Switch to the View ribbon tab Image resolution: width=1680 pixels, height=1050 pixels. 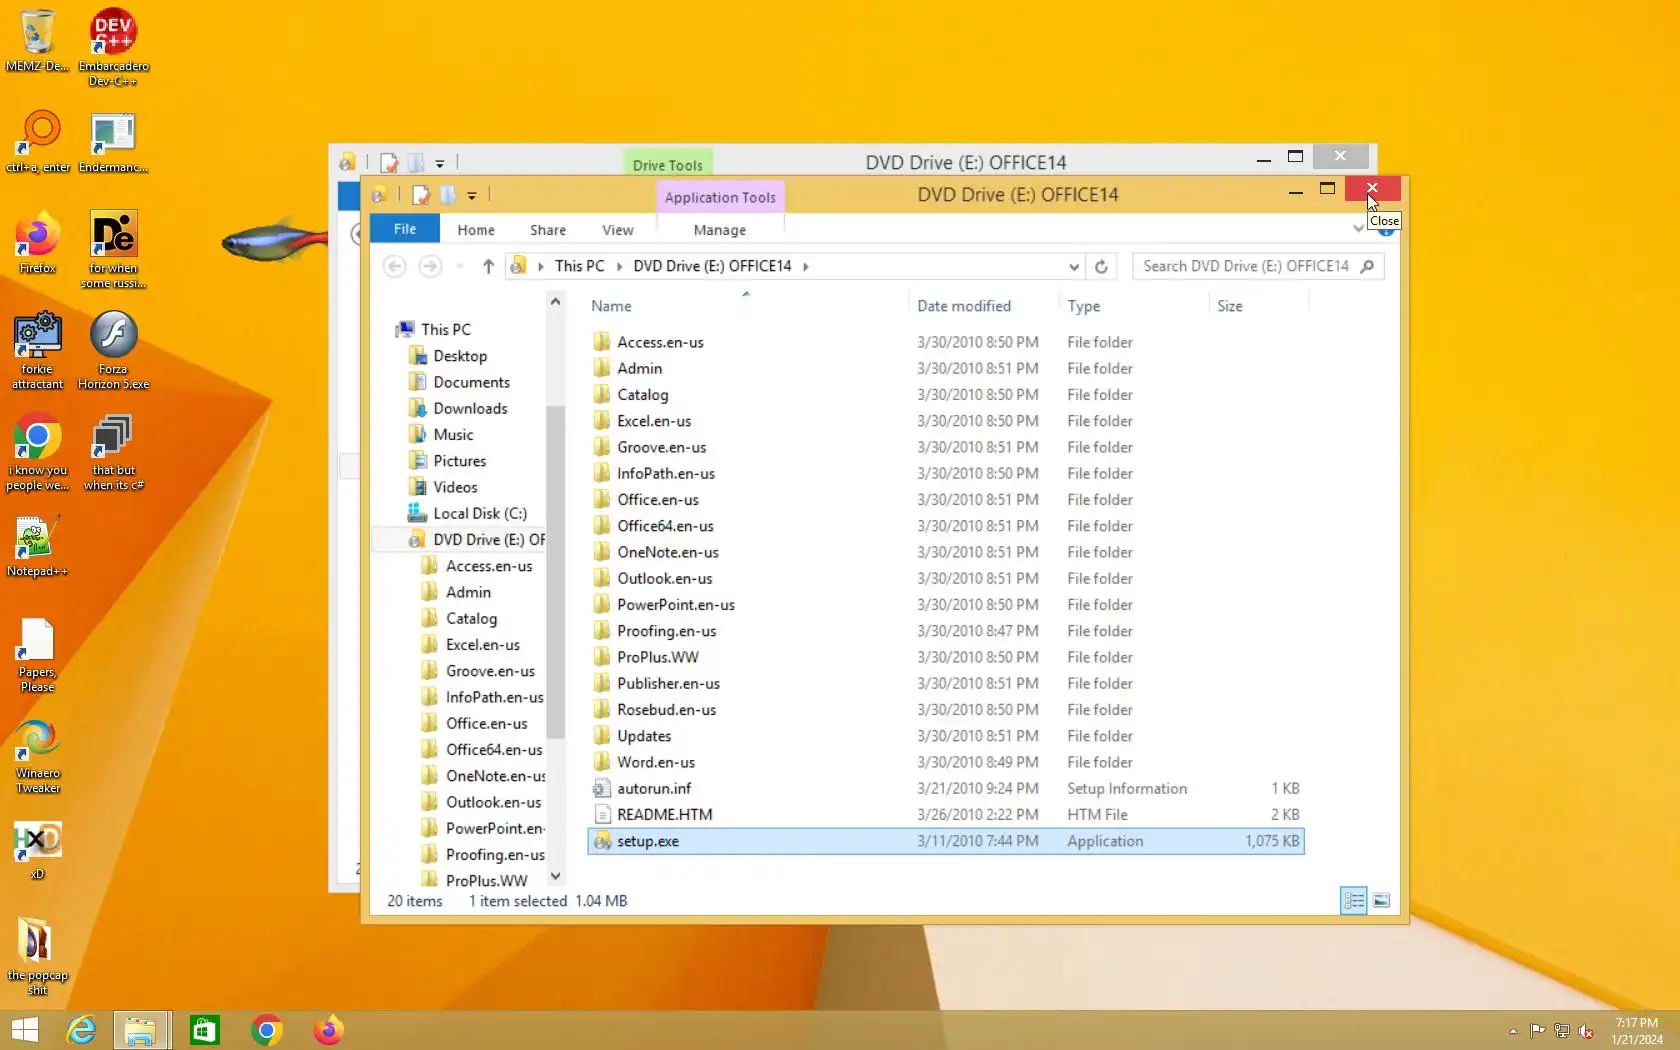point(618,230)
